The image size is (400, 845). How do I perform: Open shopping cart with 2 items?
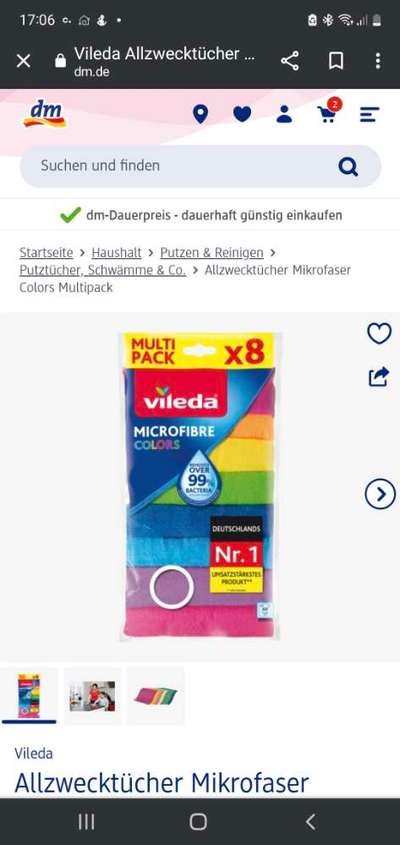329,112
